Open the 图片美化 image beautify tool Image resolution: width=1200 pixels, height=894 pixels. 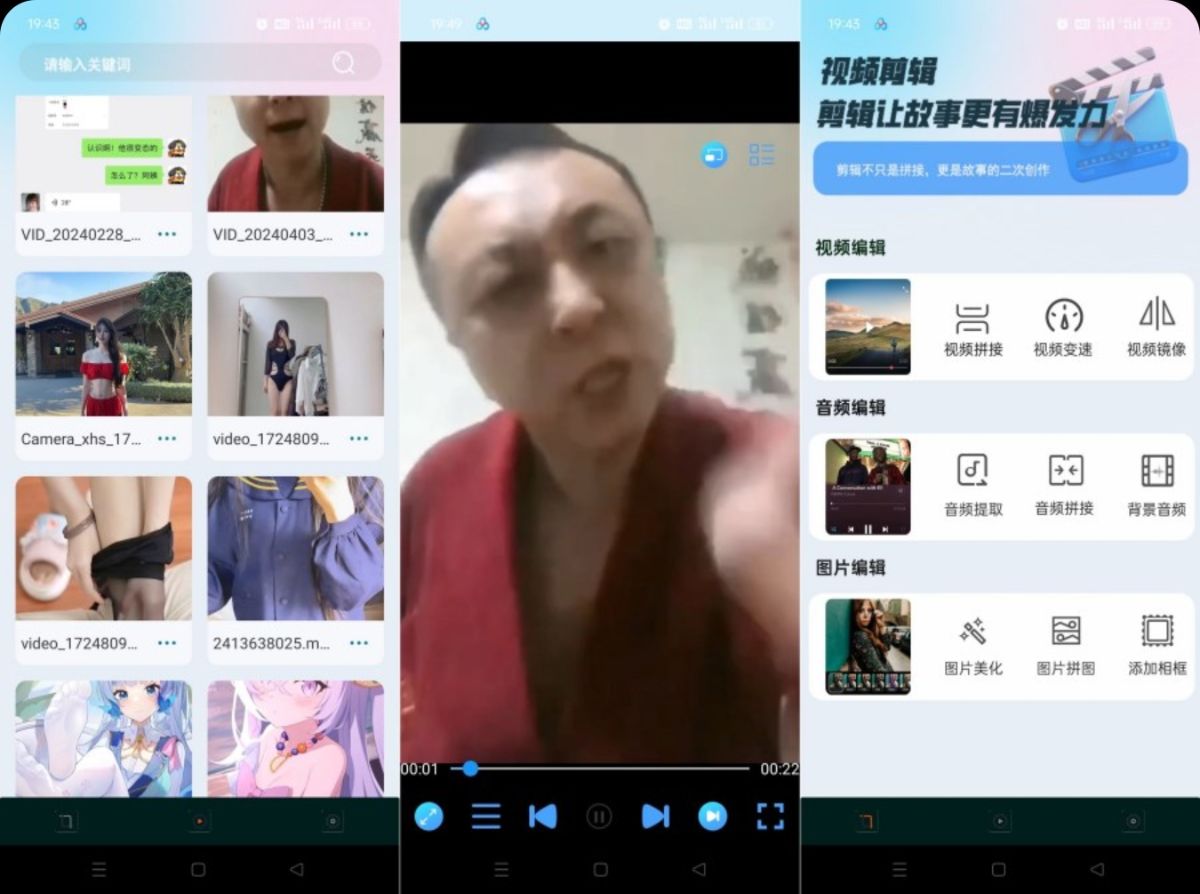click(972, 646)
